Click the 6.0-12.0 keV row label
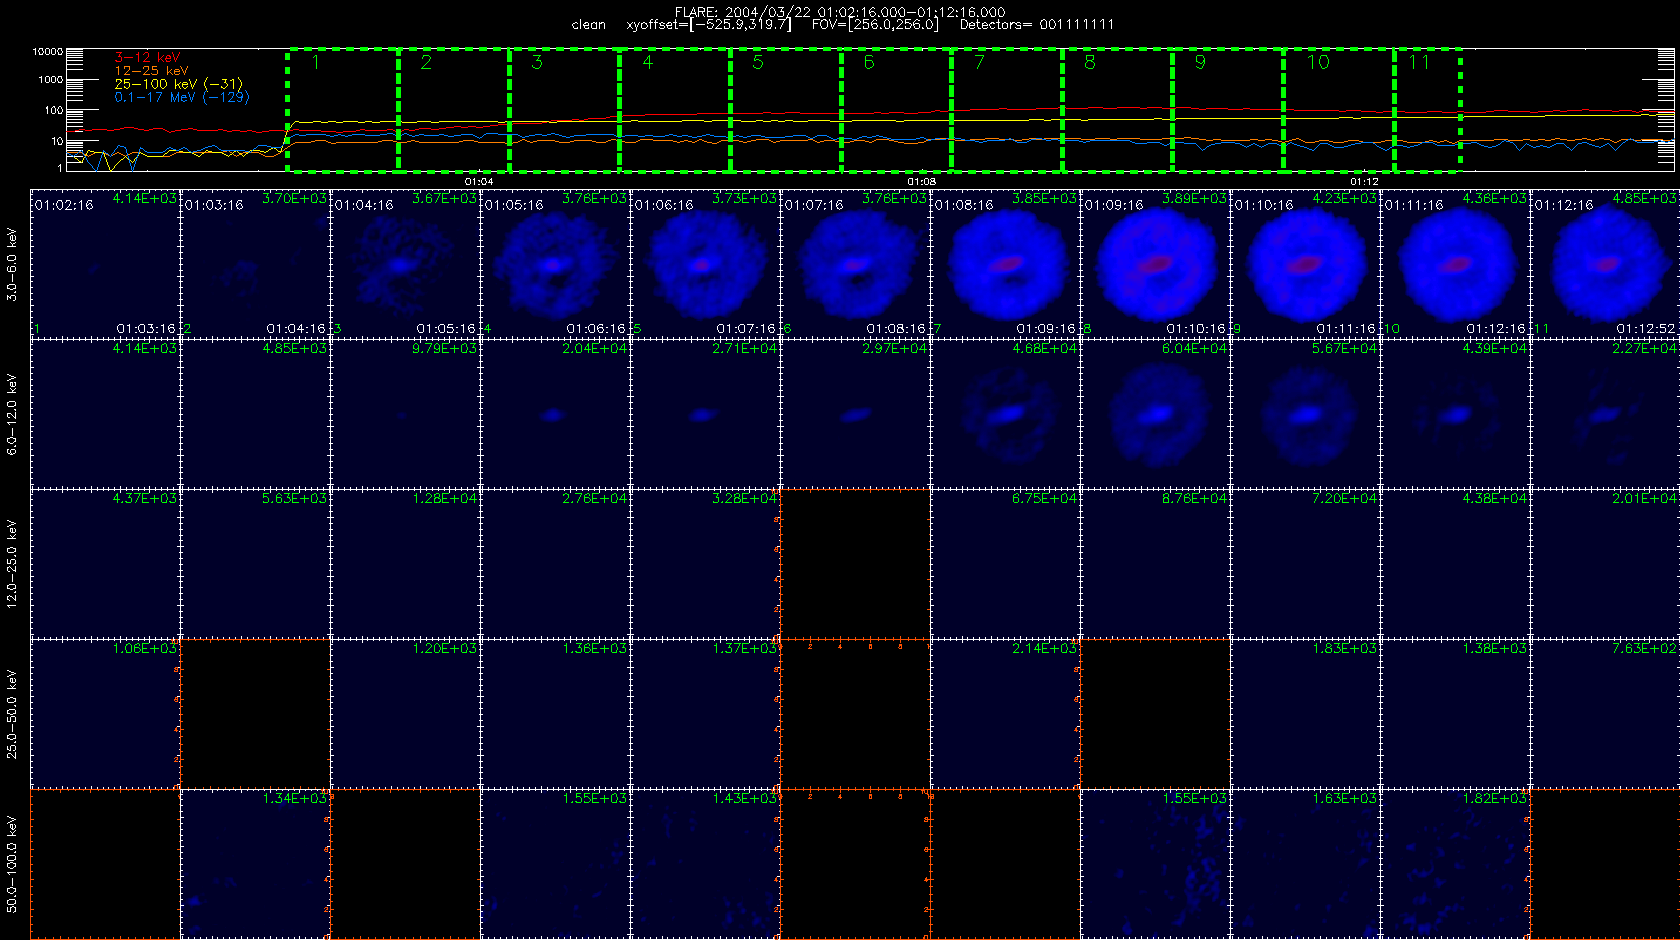Screen dimensions: 1680x940 pos(12,414)
